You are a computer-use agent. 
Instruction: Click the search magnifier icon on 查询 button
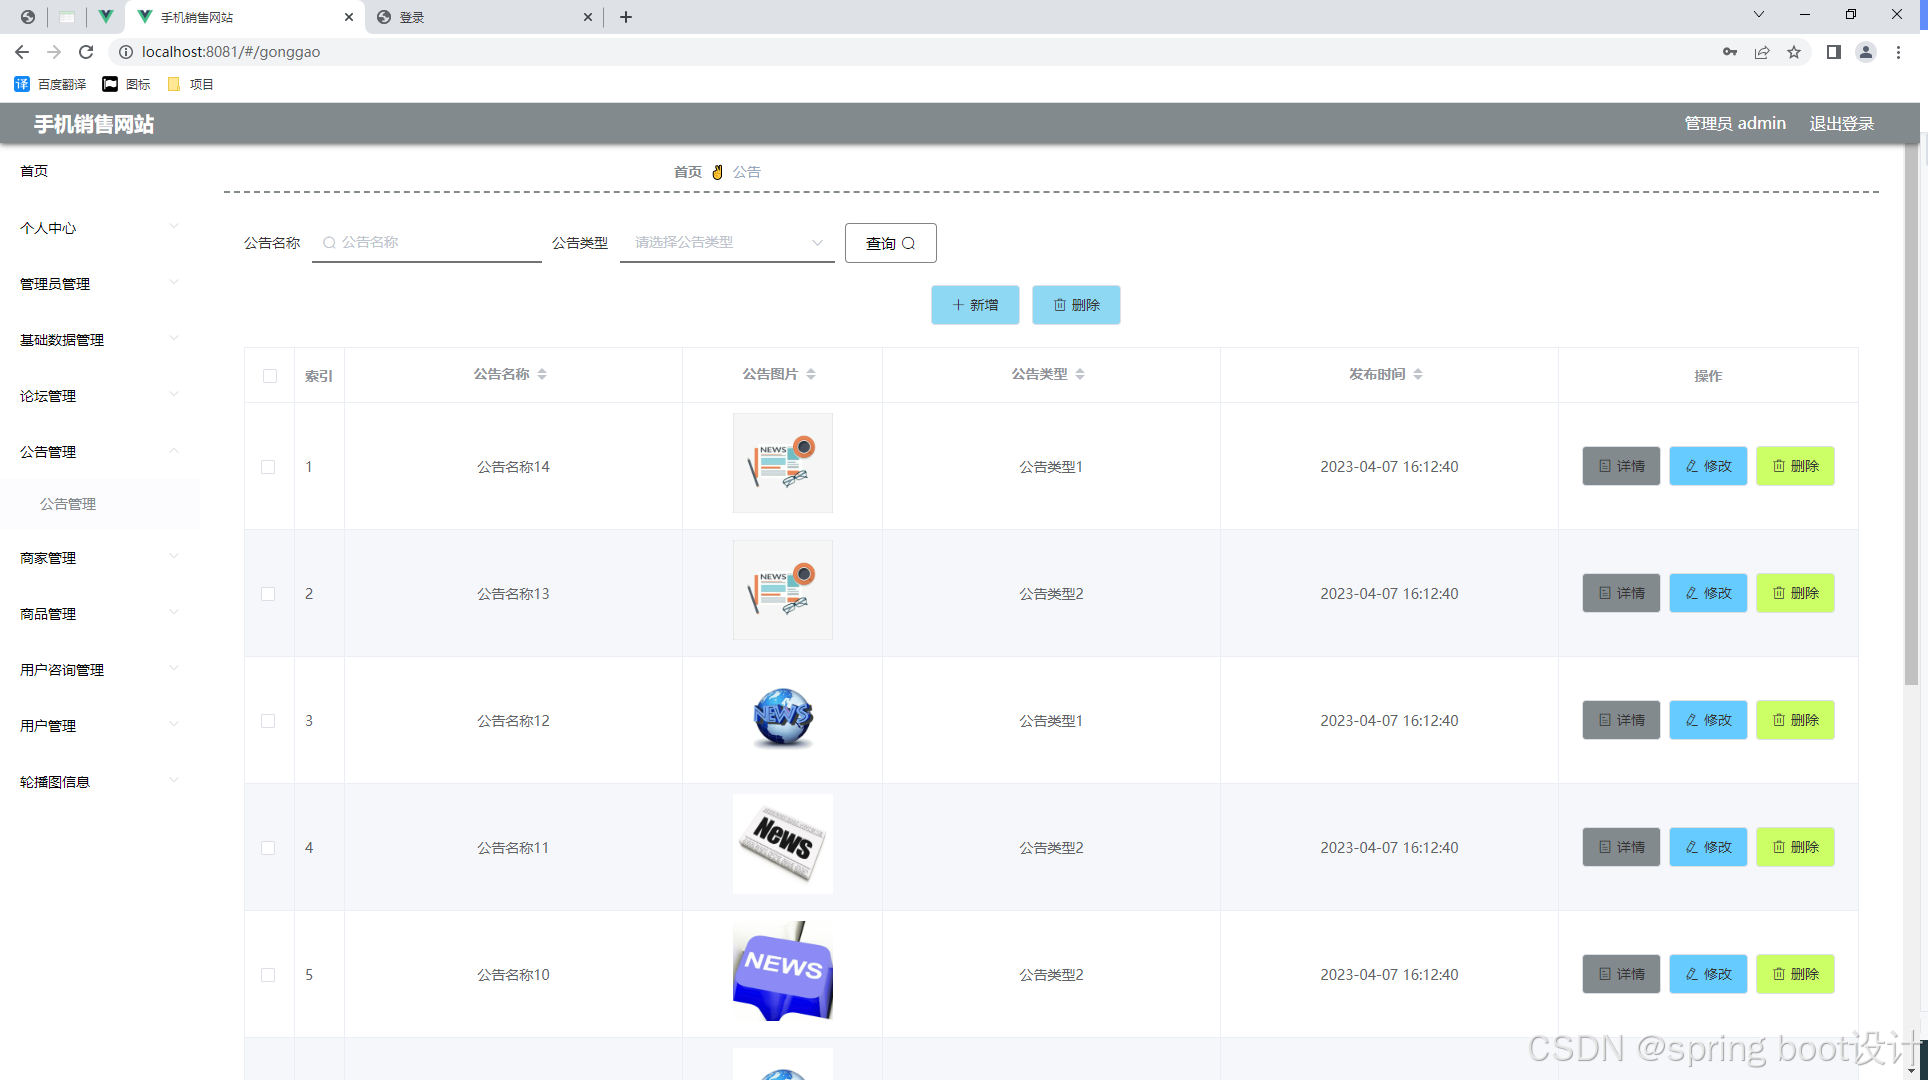pos(909,243)
